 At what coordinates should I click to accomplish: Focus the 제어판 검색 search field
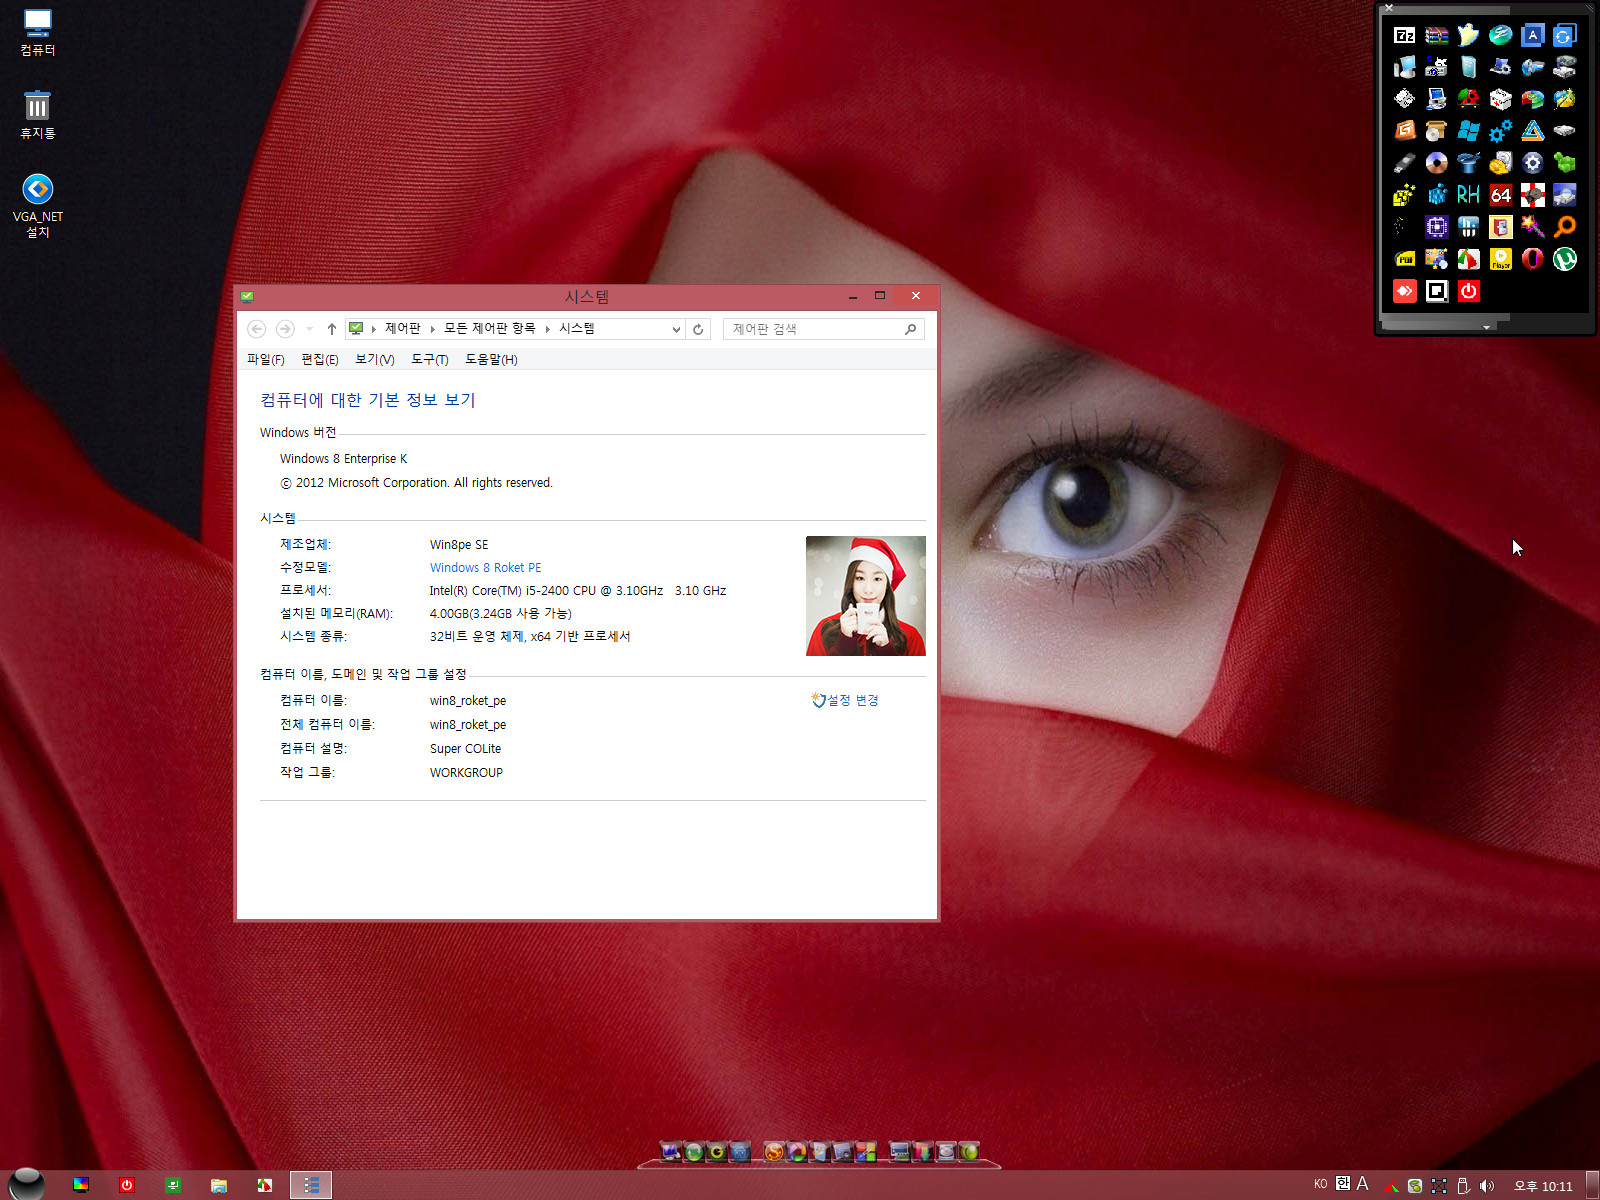tap(823, 329)
